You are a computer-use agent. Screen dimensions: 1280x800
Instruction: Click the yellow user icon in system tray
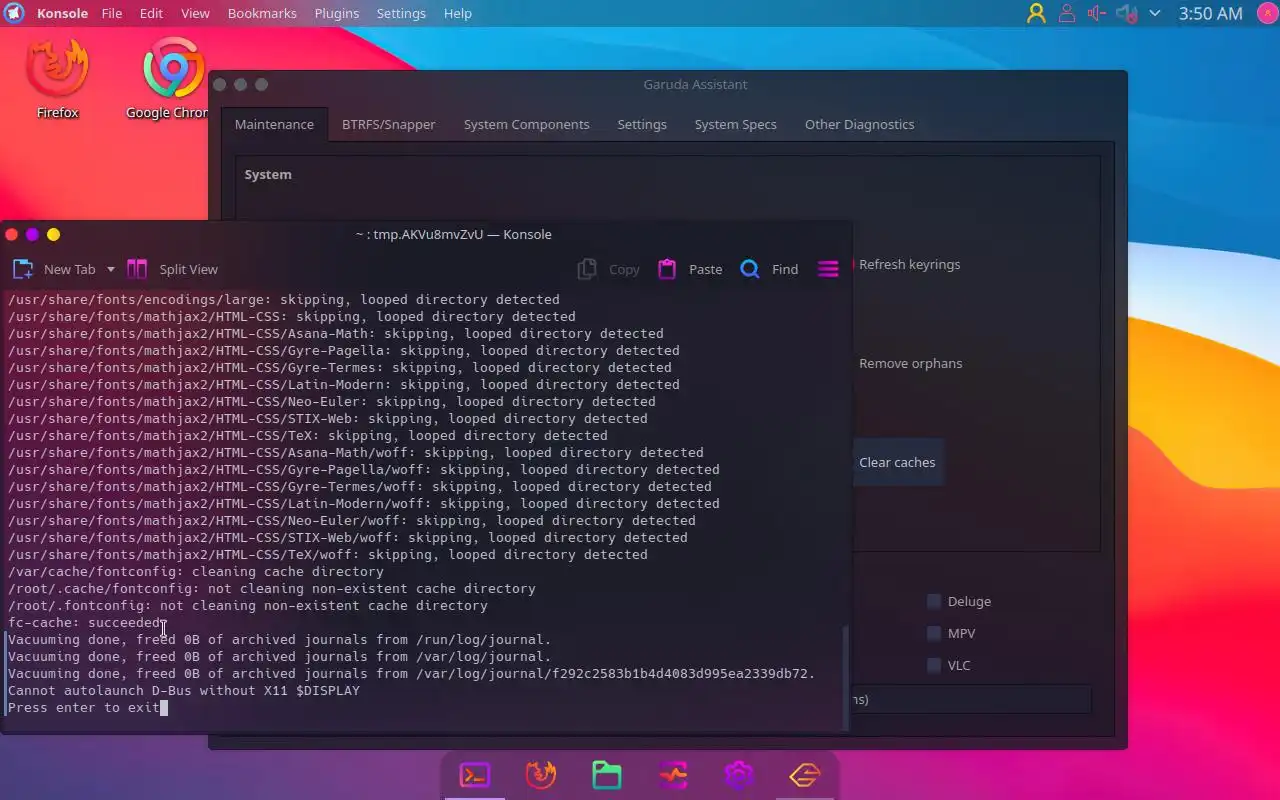pyautogui.click(x=1036, y=13)
